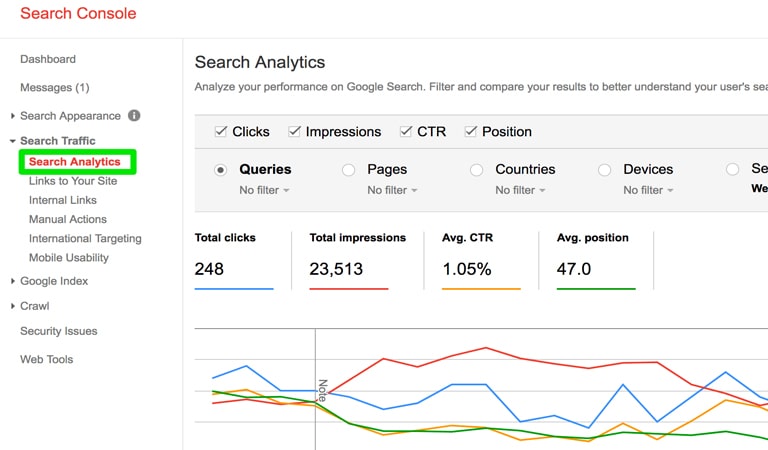Screen dimensions: 768x450
Task: Uncheck the Position checkbox
Action: coord(471,131)
